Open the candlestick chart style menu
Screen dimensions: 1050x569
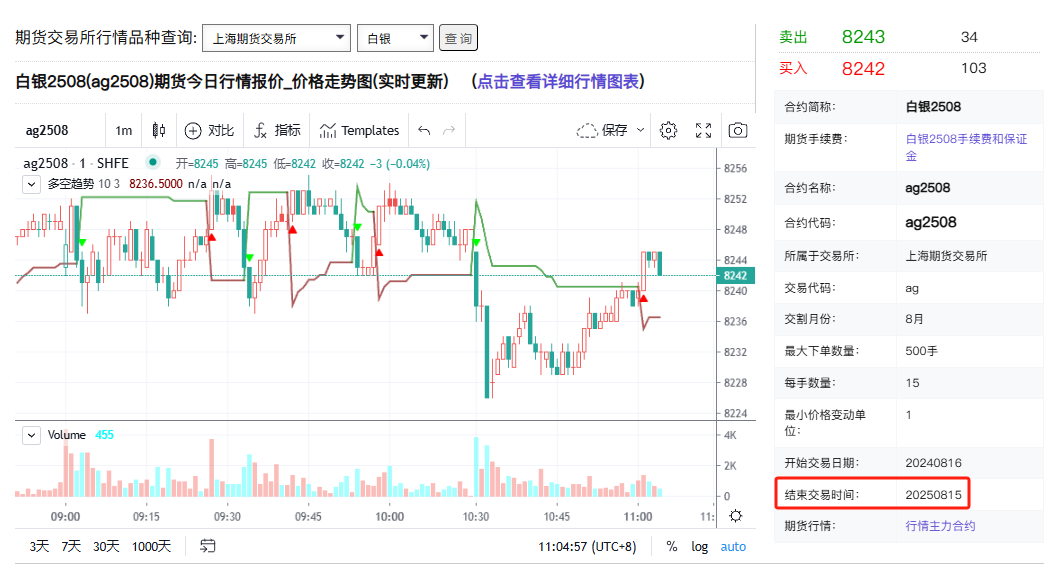click(x=159, y=131)
